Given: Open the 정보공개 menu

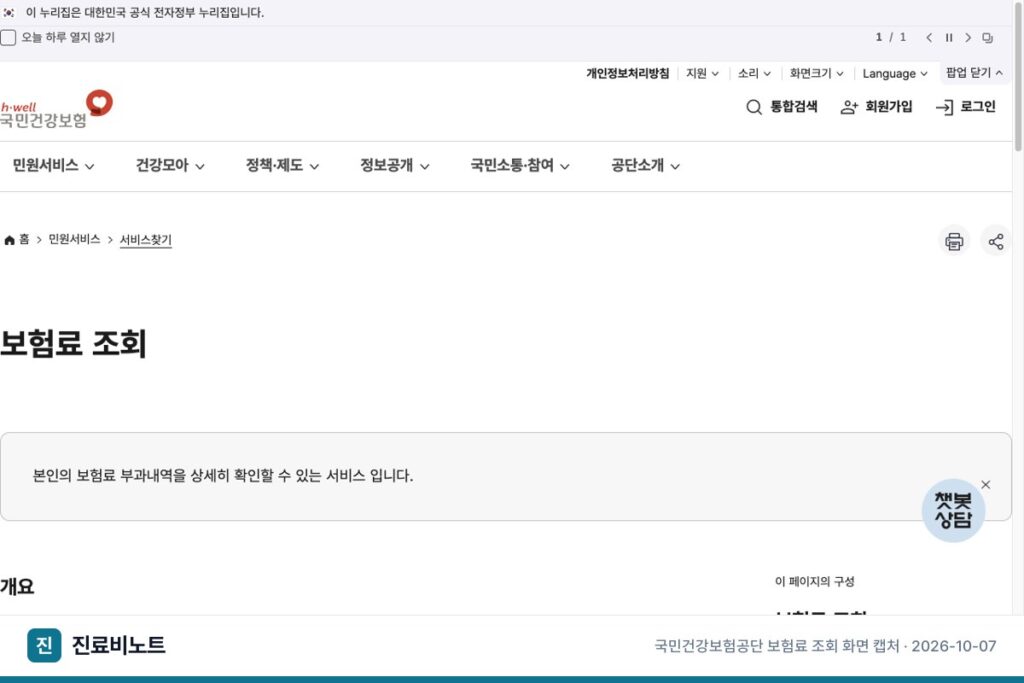Looking at the screenshot, I should [394, 165].
